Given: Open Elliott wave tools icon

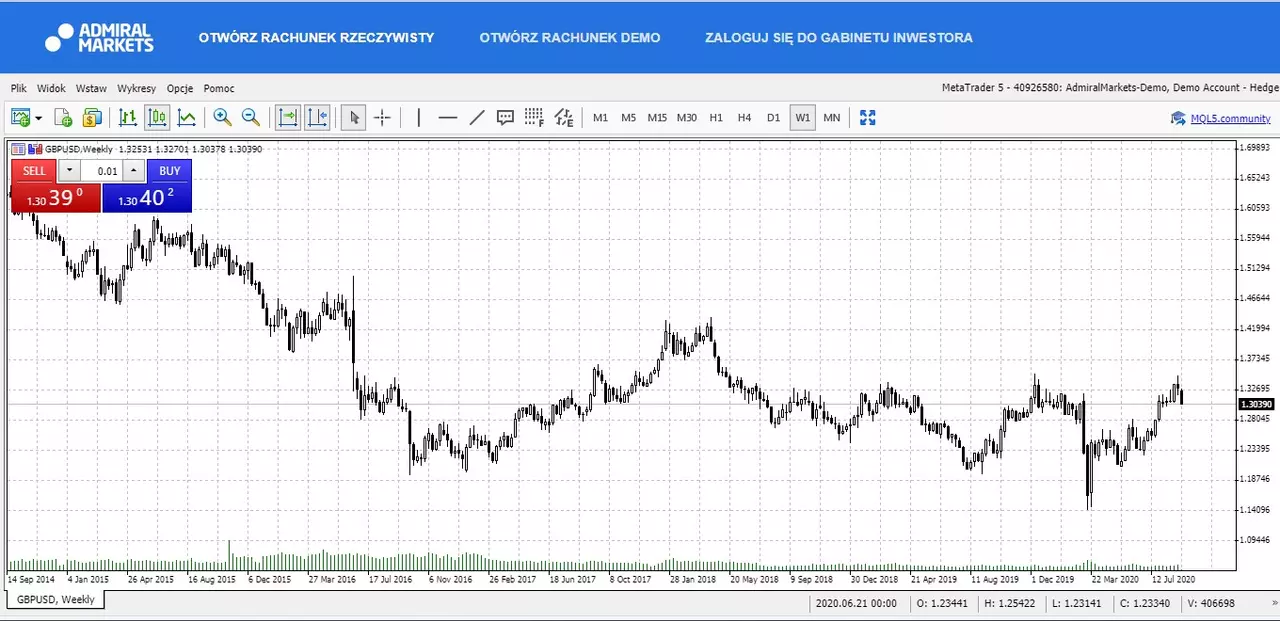Looking at the screenshot, I should point(564,117).
